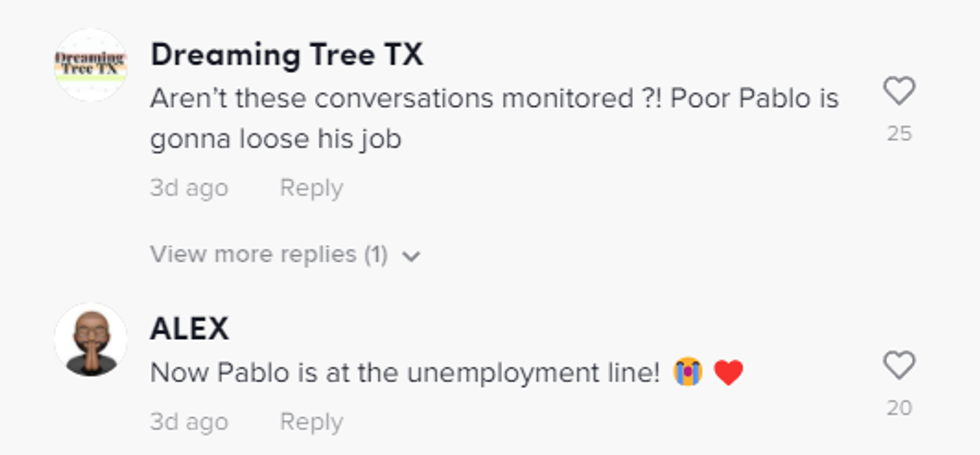Click the "Aren't these conversations monitored" line

493,99
